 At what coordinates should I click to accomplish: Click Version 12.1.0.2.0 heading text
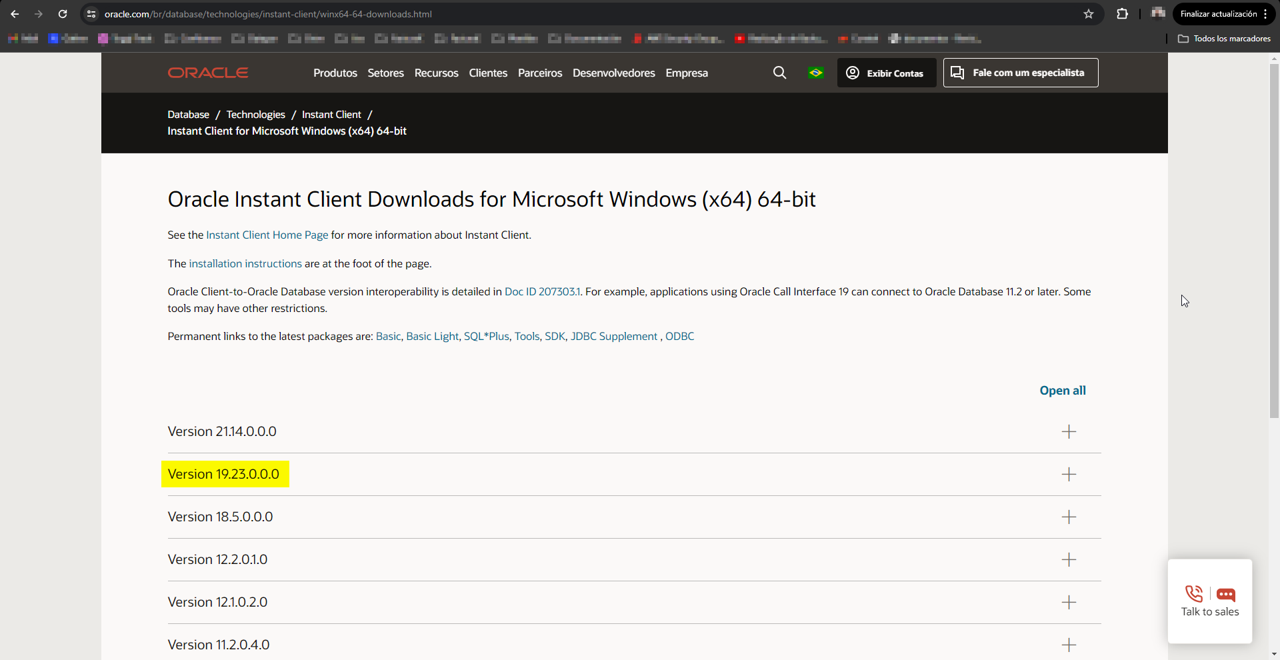coord(217,602)
